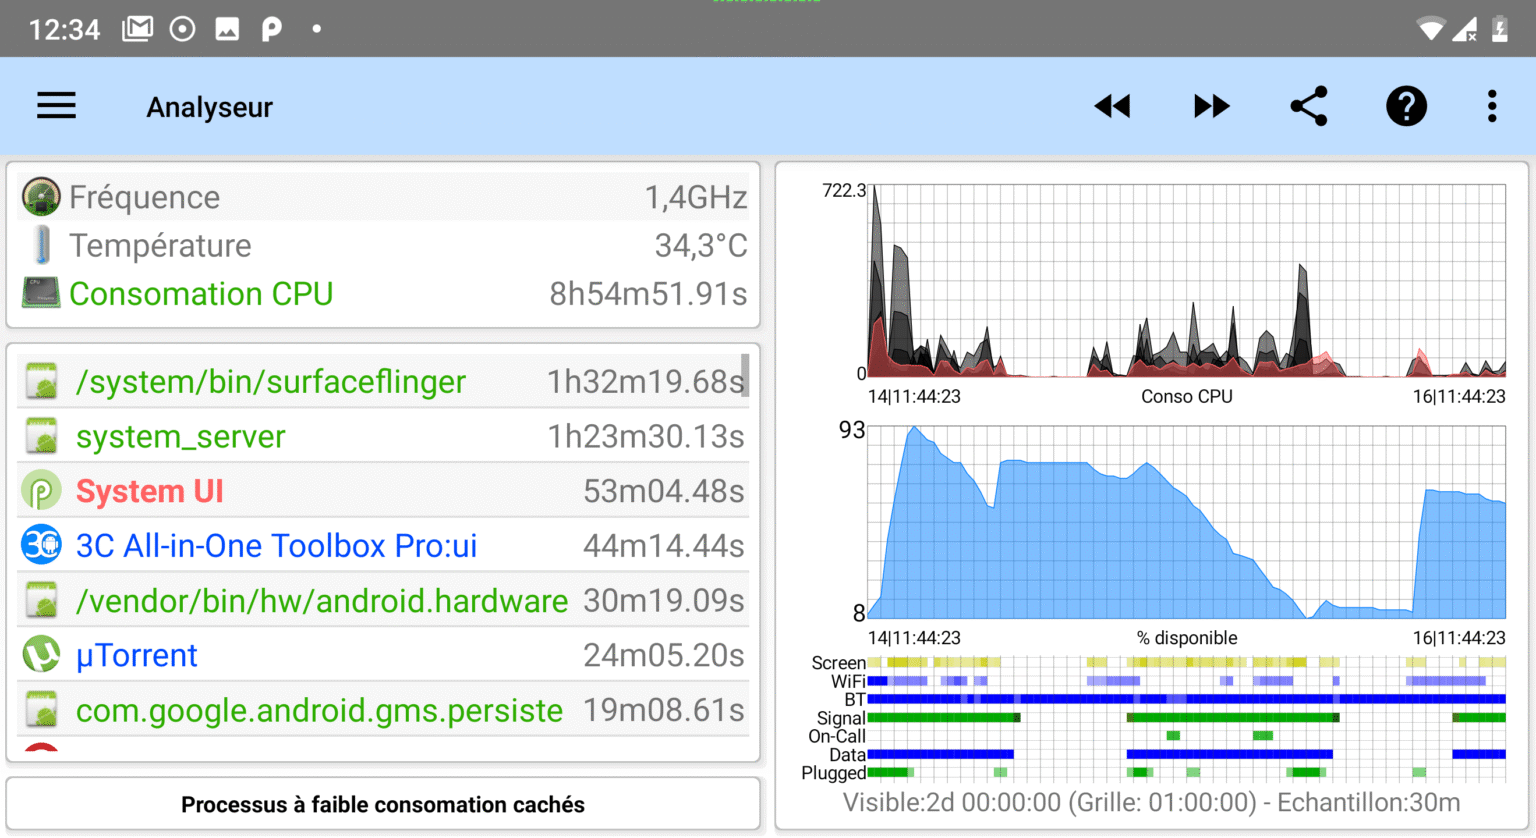Open the hamburger navigation menu
The height and width of the screenshot is (838, 1536).
pos(56,106)
